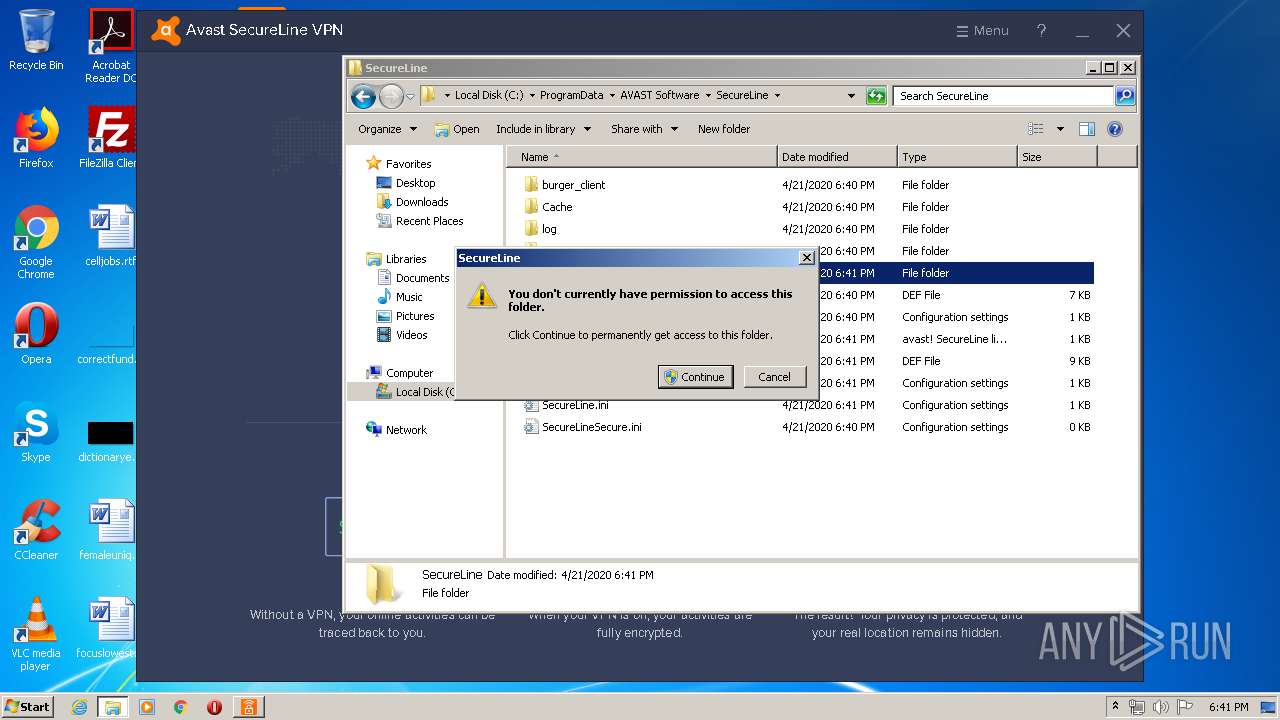Screen dimensions: 1280x720
Task: Select Local Disk (C:) breadcrumb
Action: (x=489, y=96)
